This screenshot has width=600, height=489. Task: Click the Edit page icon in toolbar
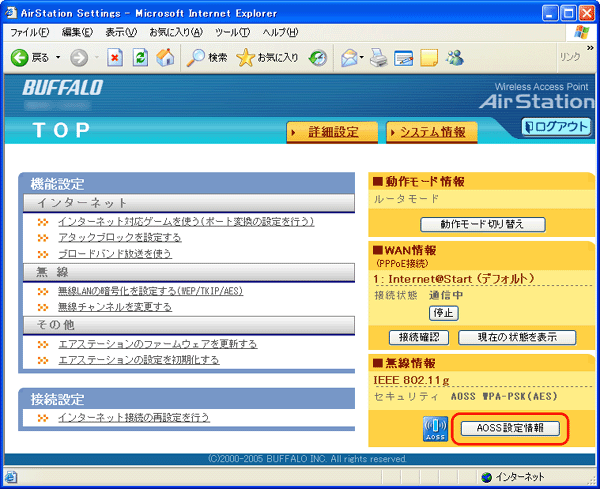404,58
